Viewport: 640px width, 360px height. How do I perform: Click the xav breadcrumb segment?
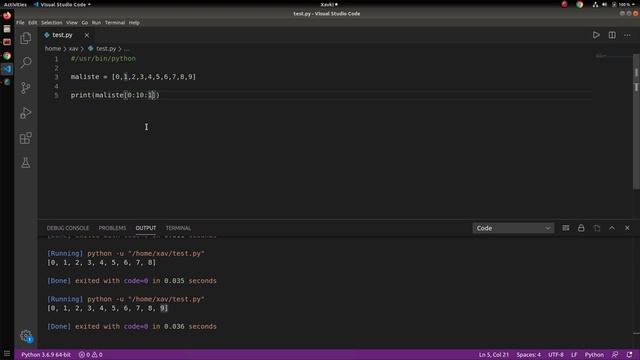point(73,49)
